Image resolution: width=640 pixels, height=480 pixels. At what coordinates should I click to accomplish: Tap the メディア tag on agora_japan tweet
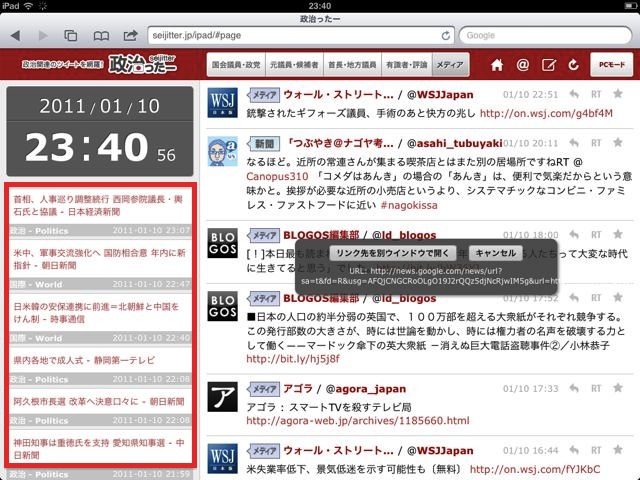264,389
